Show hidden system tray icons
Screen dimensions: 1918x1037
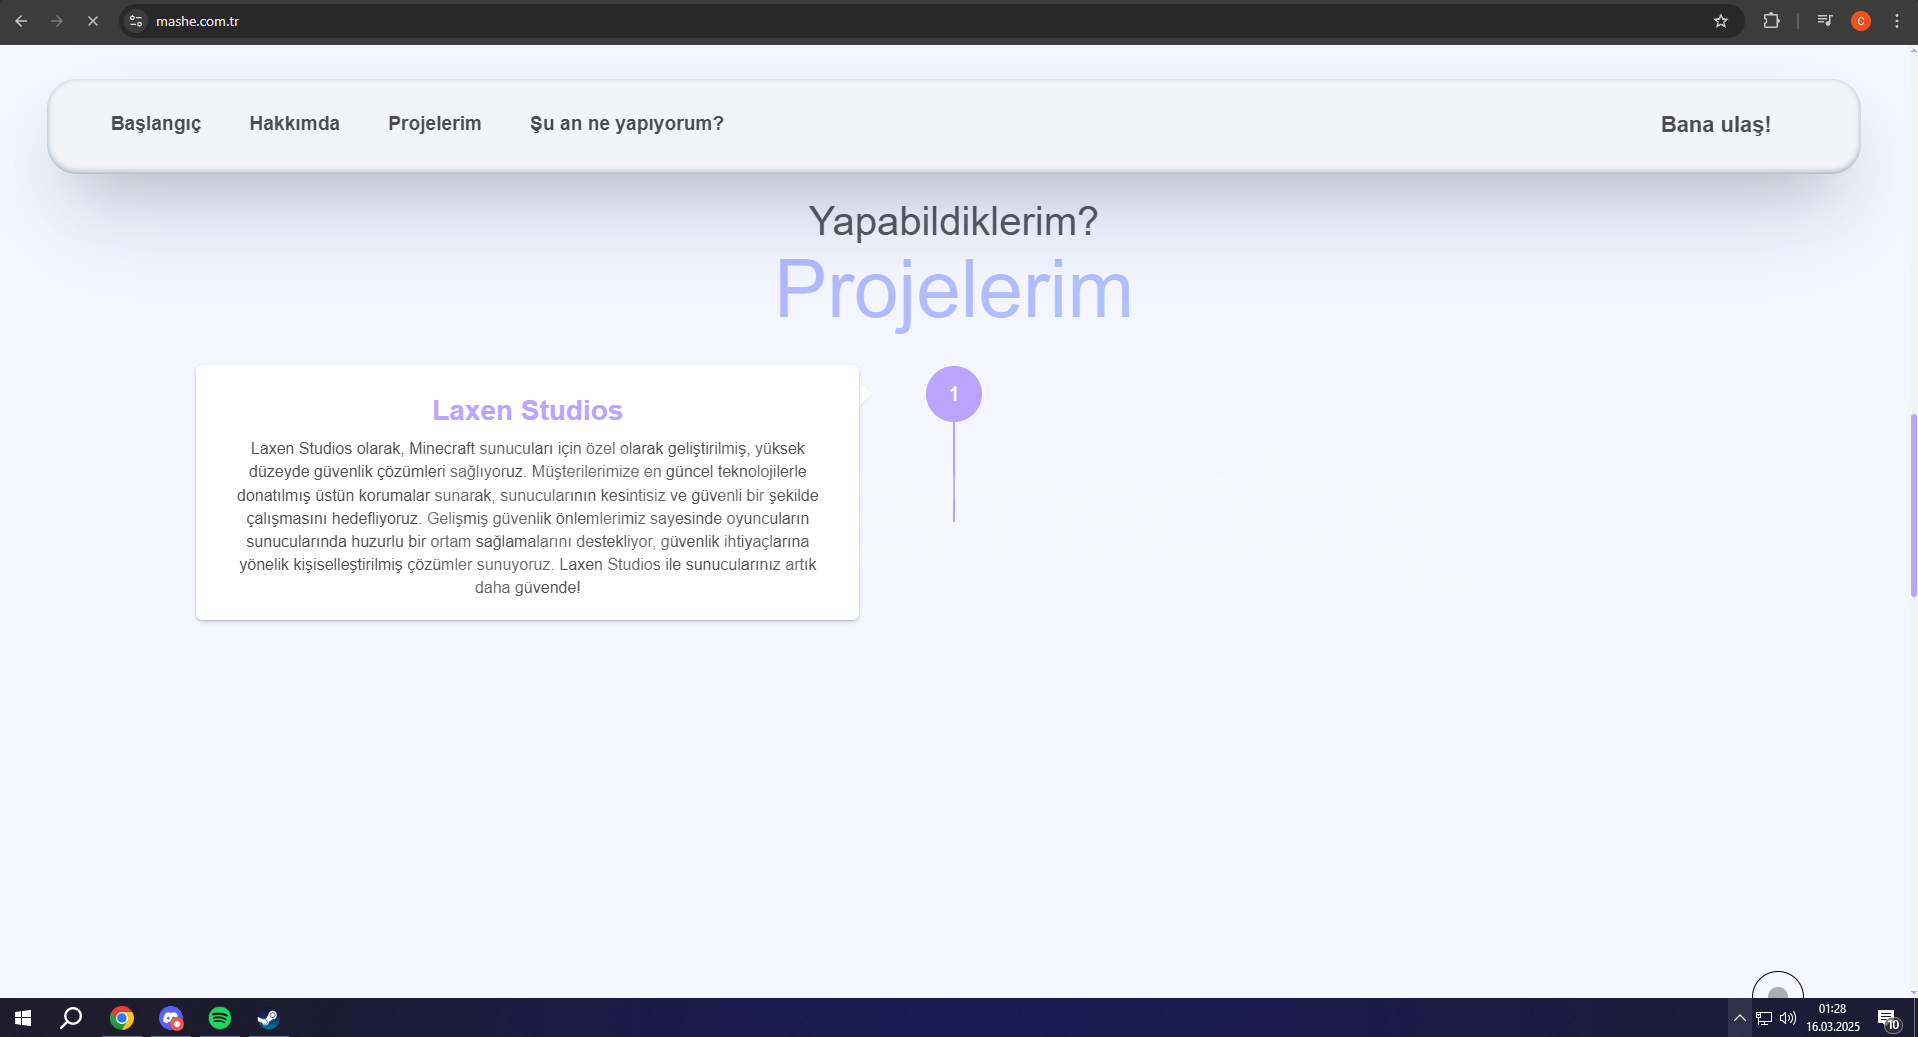point(1740,1018)
